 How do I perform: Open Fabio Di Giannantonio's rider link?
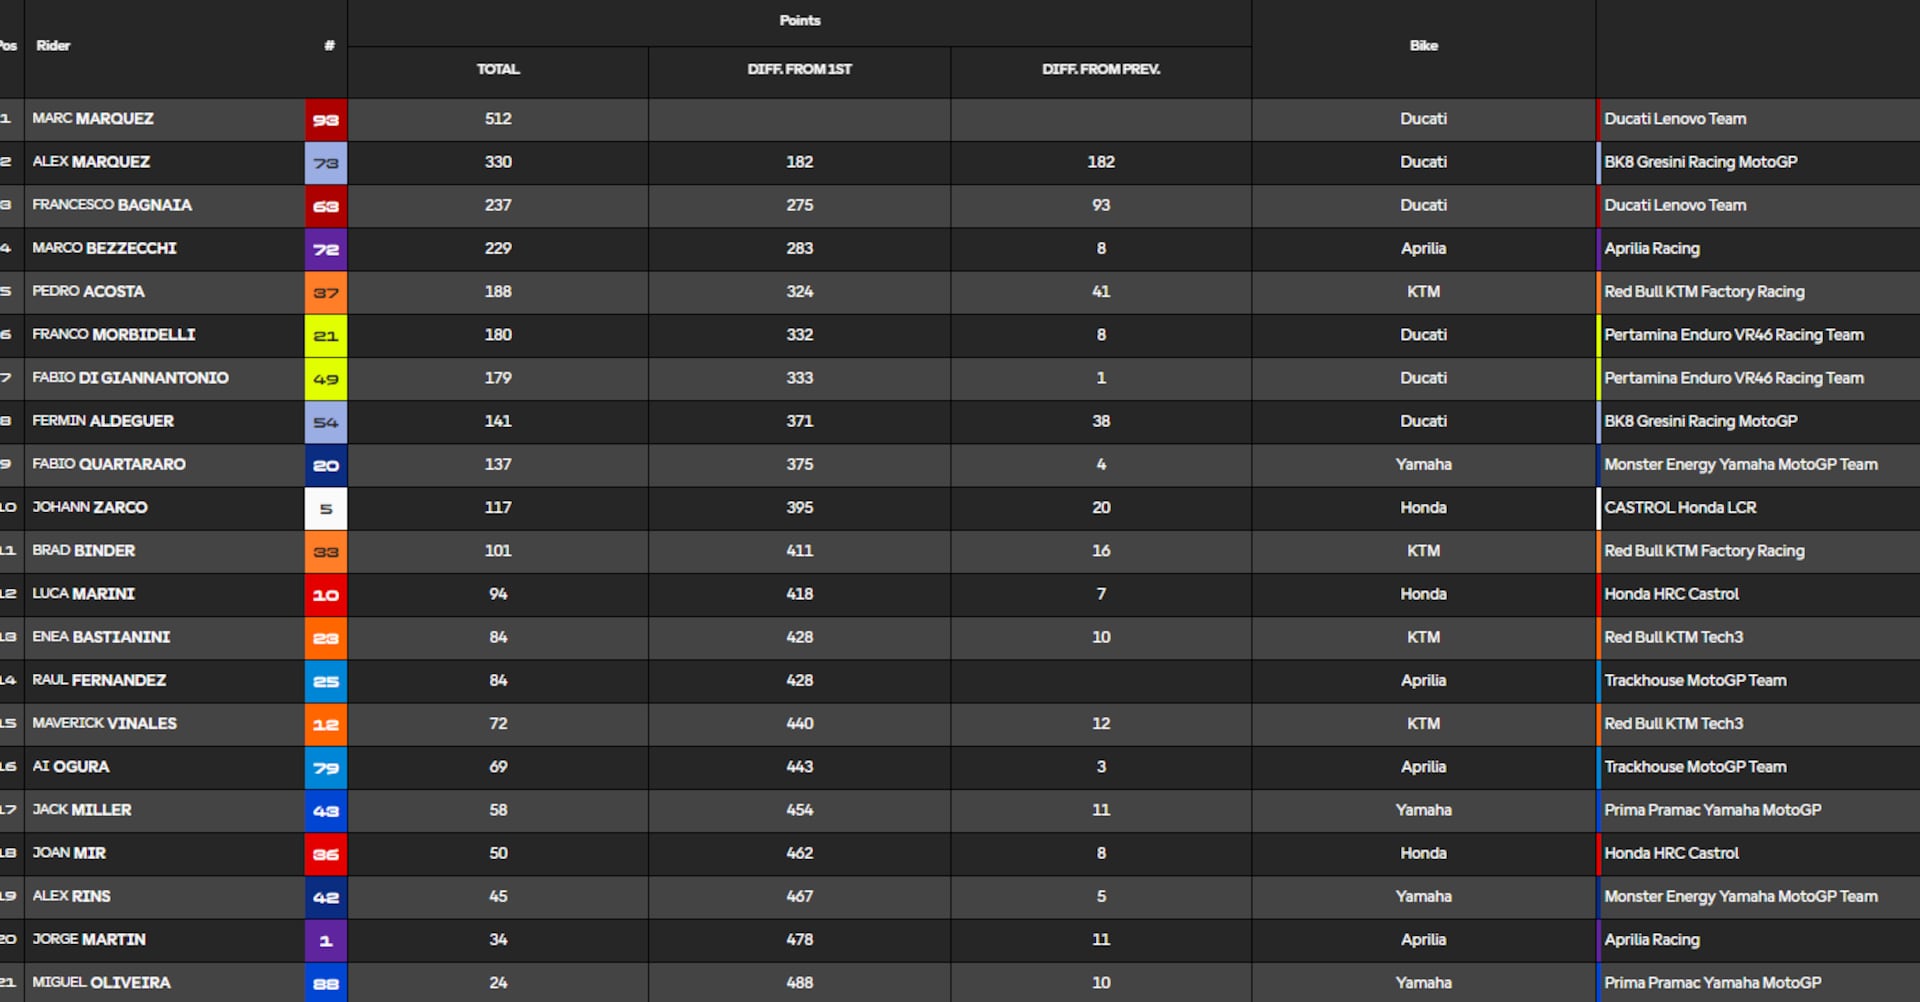[x=130, y=378]
